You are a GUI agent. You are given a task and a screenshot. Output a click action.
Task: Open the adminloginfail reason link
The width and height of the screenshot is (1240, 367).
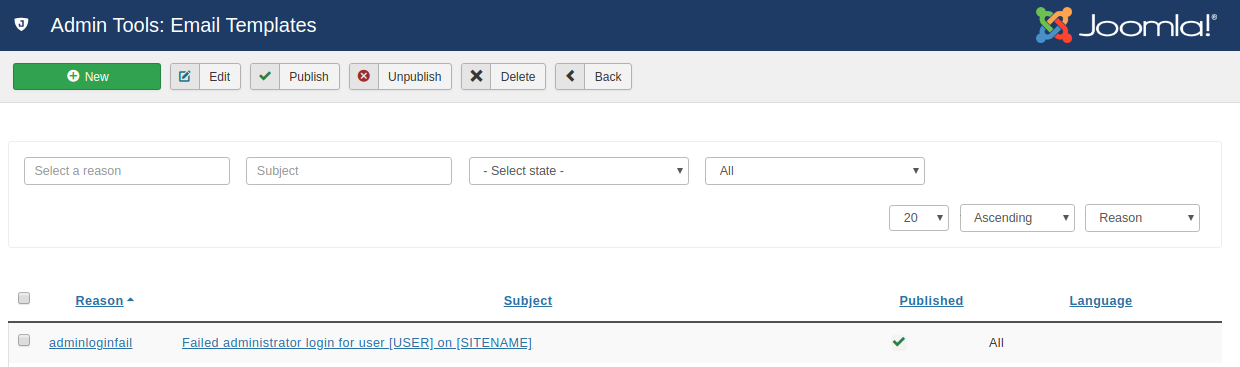91,343
